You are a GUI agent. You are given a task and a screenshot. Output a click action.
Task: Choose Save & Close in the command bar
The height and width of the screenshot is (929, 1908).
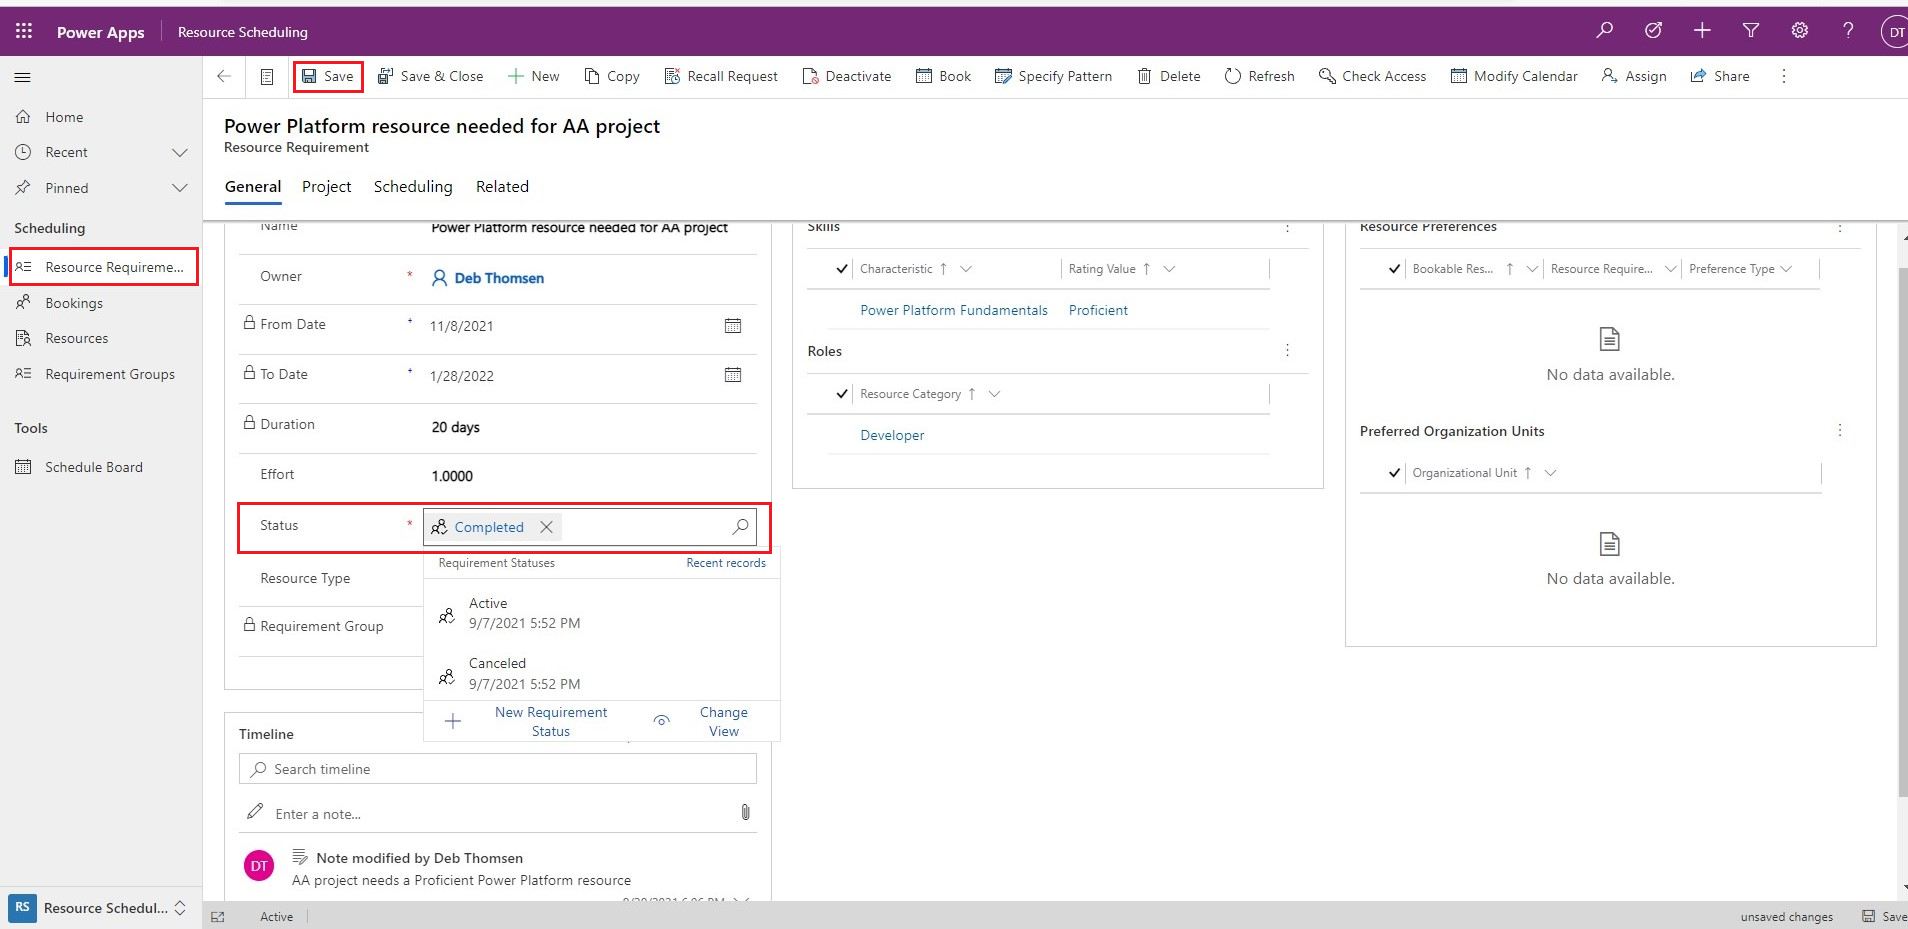(x=430, y=76)
